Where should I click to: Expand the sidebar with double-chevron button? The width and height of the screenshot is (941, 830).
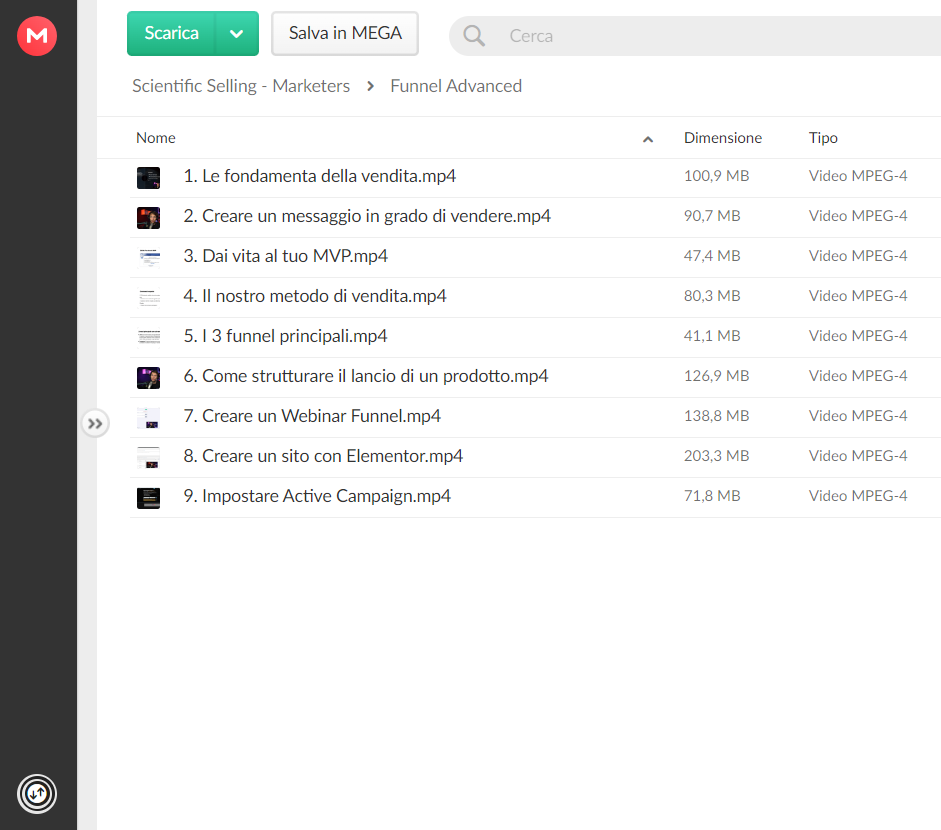coord(95,424)
